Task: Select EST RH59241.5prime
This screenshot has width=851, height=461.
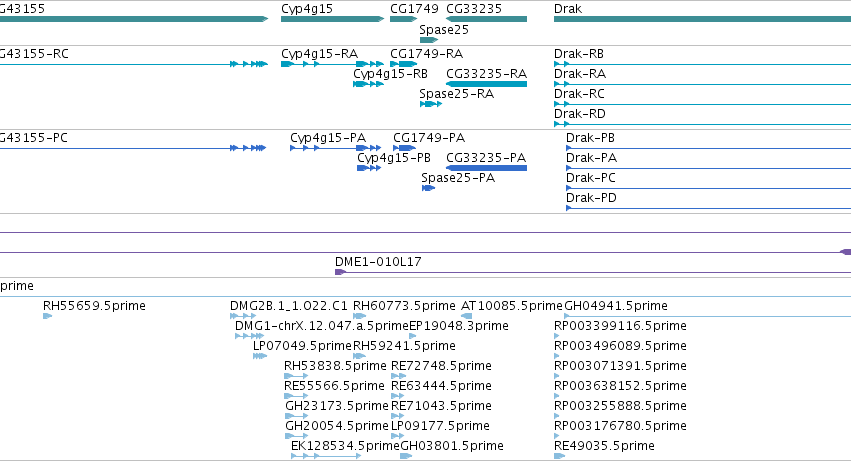Action: click(x=404, y=346)
